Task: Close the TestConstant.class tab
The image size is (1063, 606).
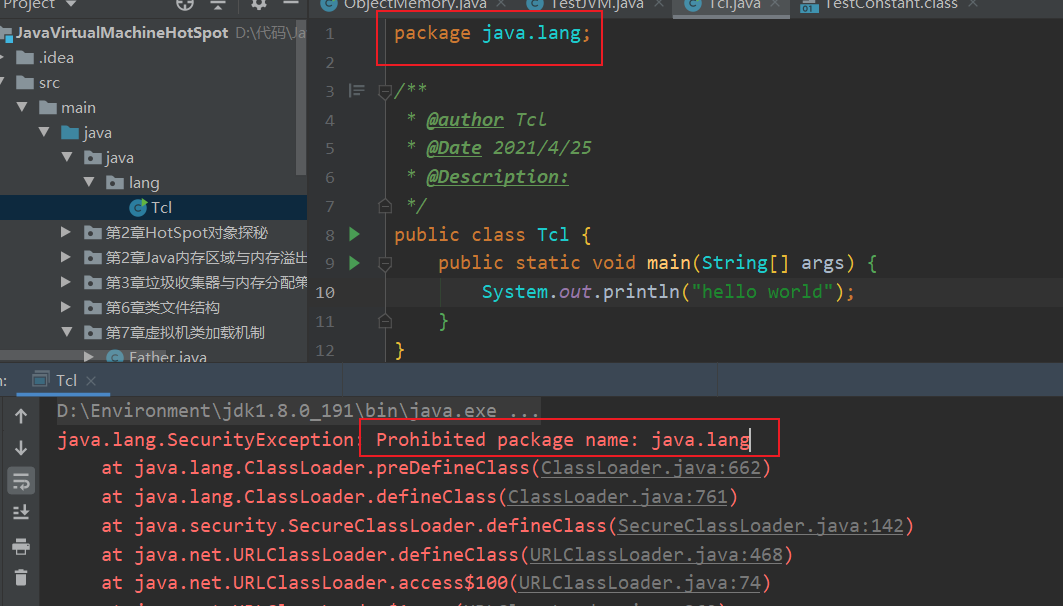Action: click(x=973, y=5)
